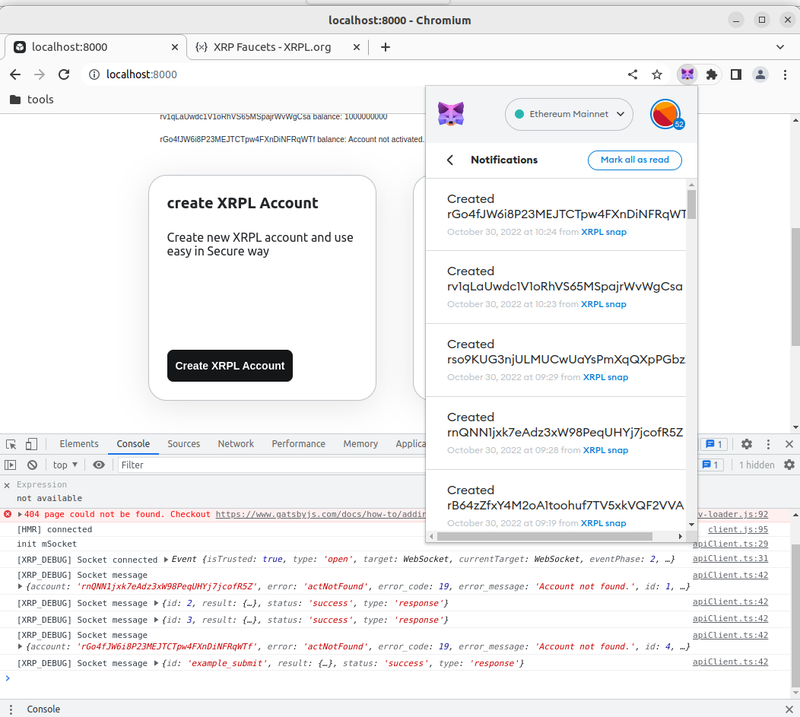Open source link apiClient.ts:31
This screenshot has height=717, width=800.
pos(730,559)
